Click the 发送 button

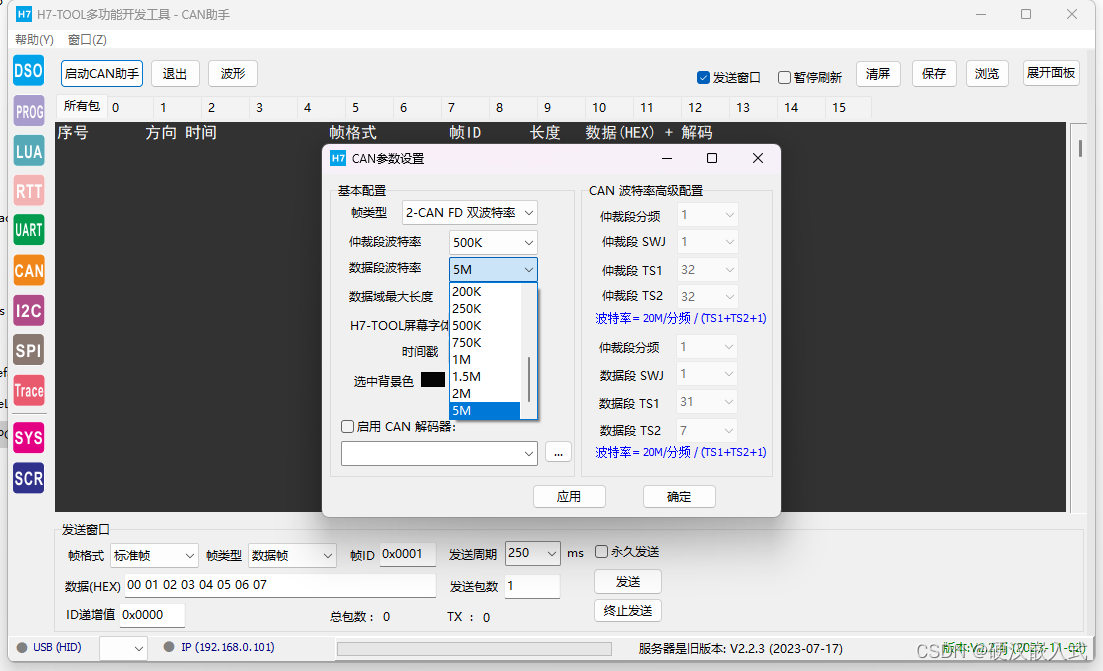[x=628, y=582]
